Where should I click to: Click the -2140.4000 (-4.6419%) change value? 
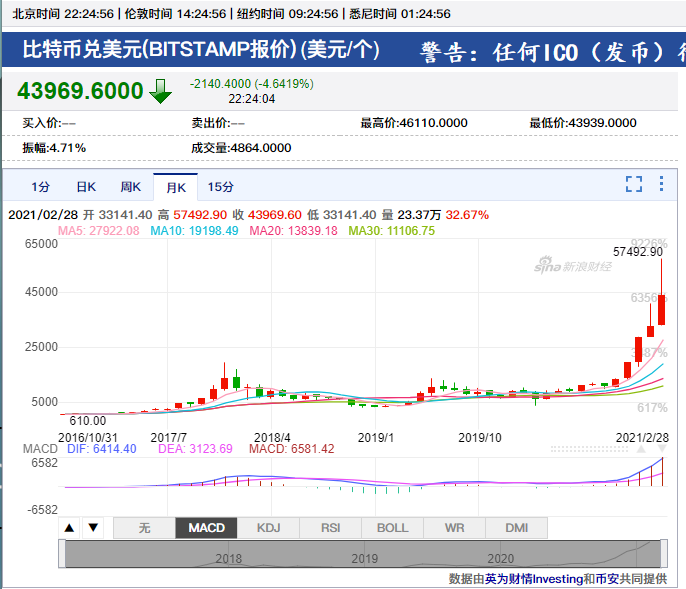(x=252, y=84)
